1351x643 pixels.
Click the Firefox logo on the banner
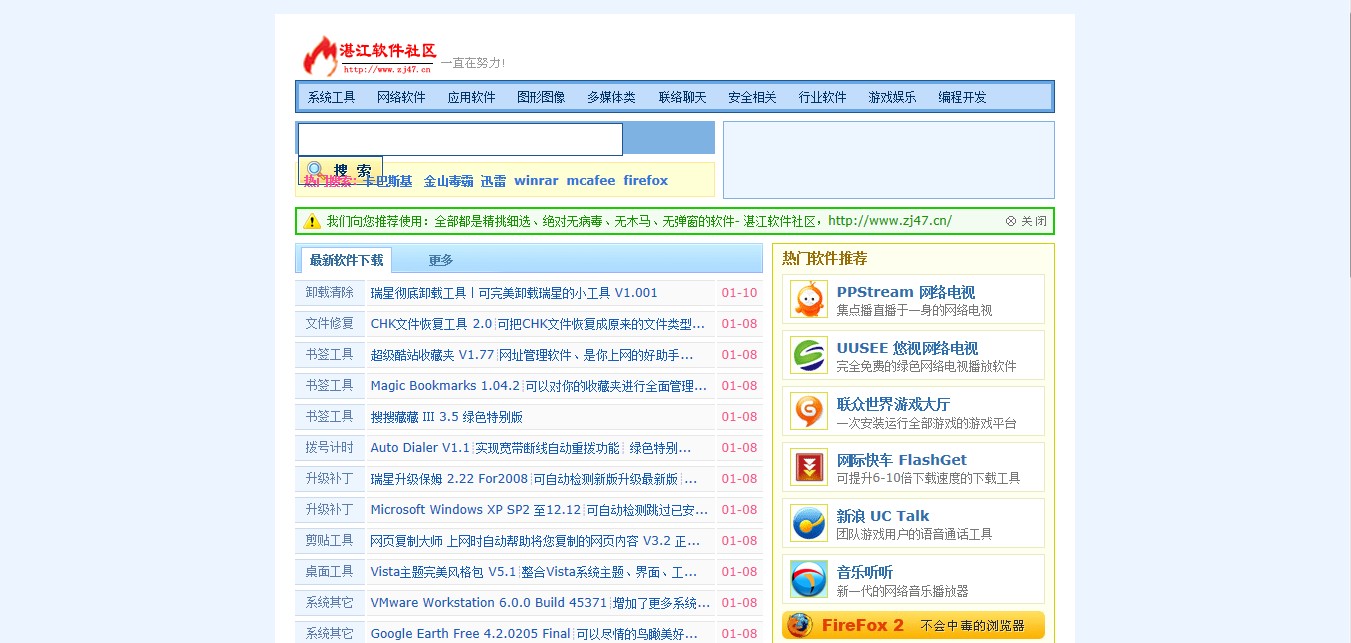click(799, 625)
